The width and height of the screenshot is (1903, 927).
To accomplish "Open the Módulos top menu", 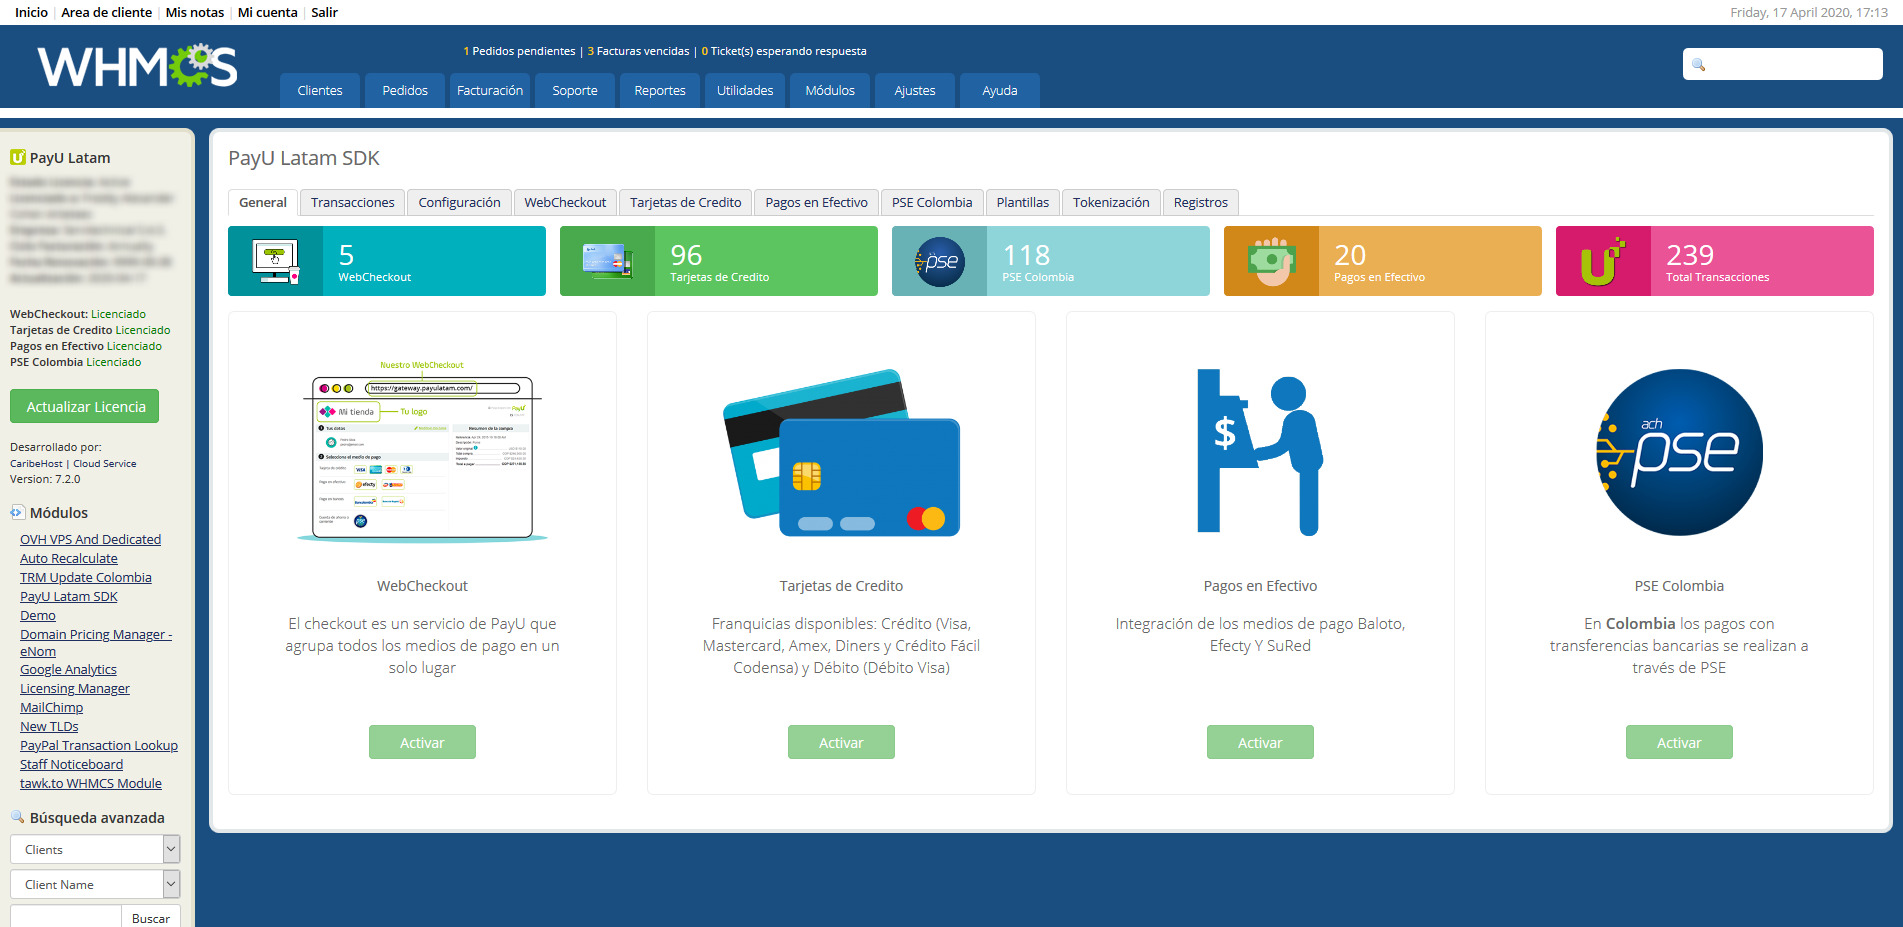I will click(x=830, y=90).
